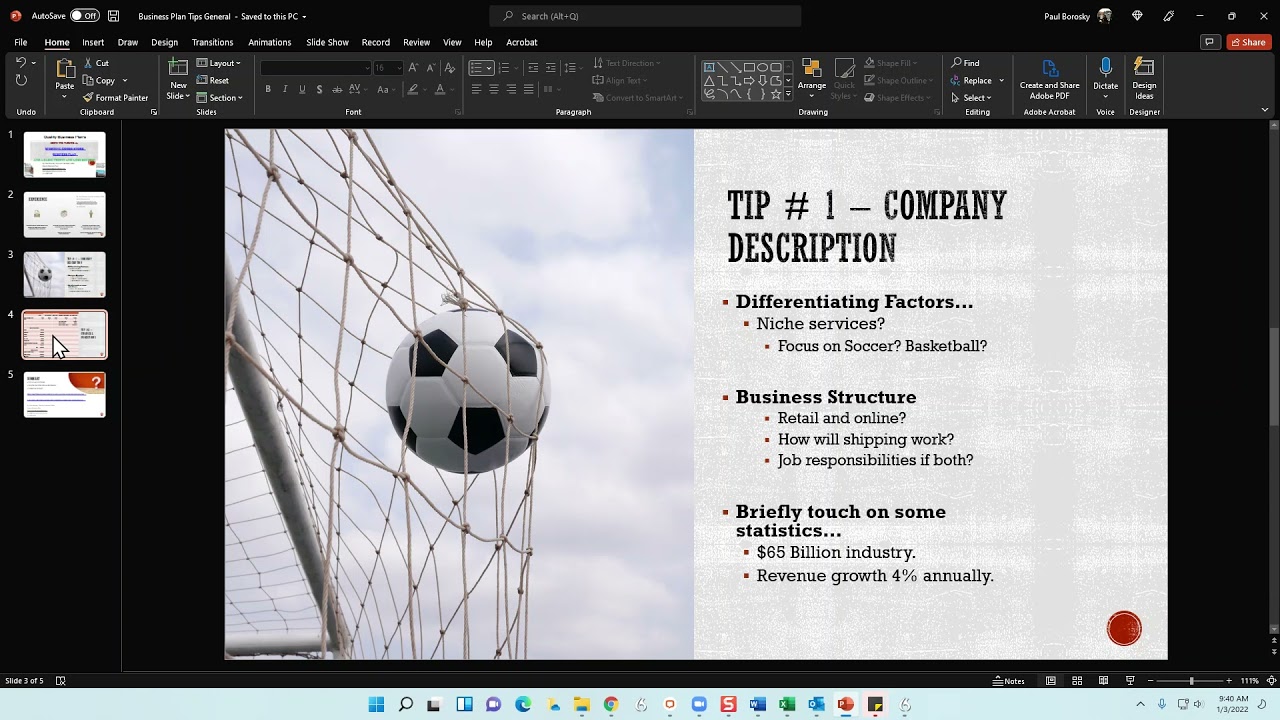1280x720 pixels.
Task: Open the Section dropdown
Action: coord(220,97)
